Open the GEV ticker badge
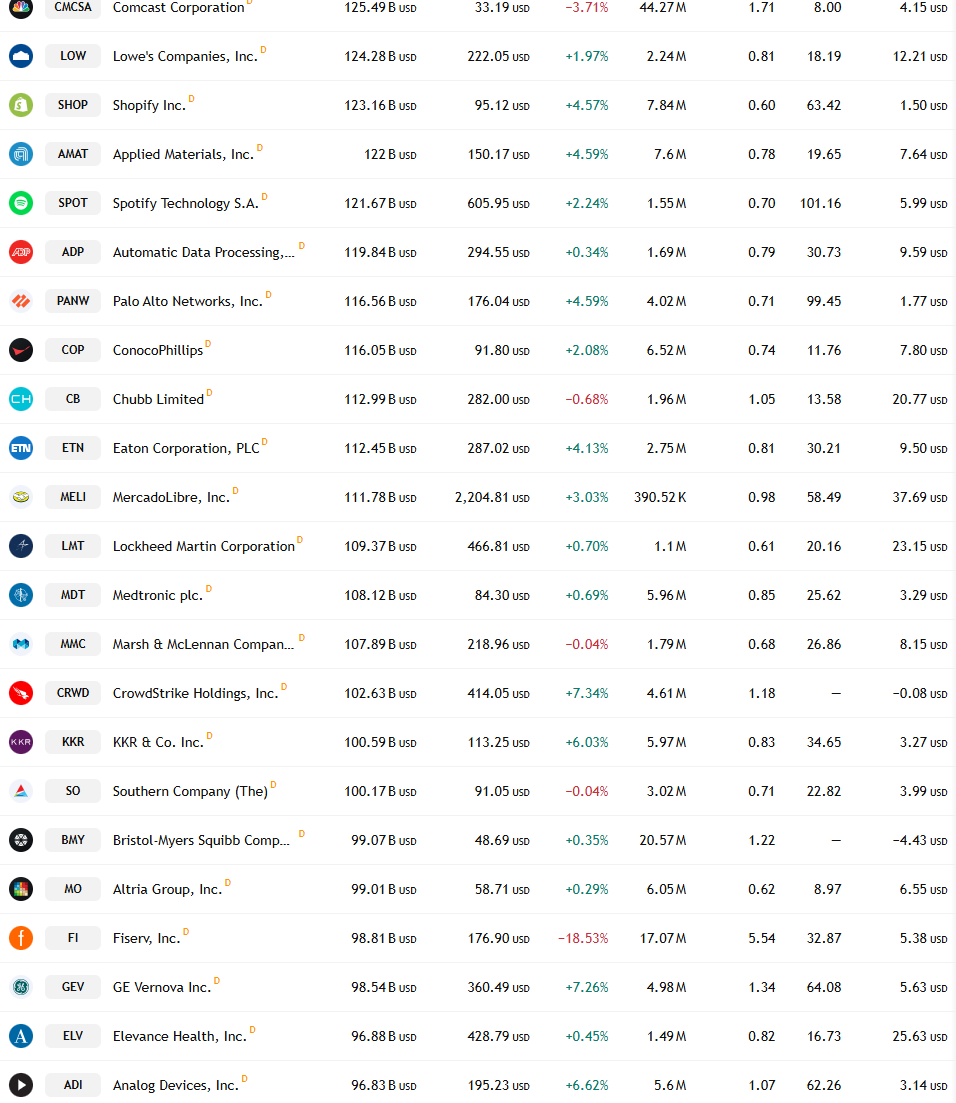The width and height of the screenshot is (956, 1103). (73, 987)
